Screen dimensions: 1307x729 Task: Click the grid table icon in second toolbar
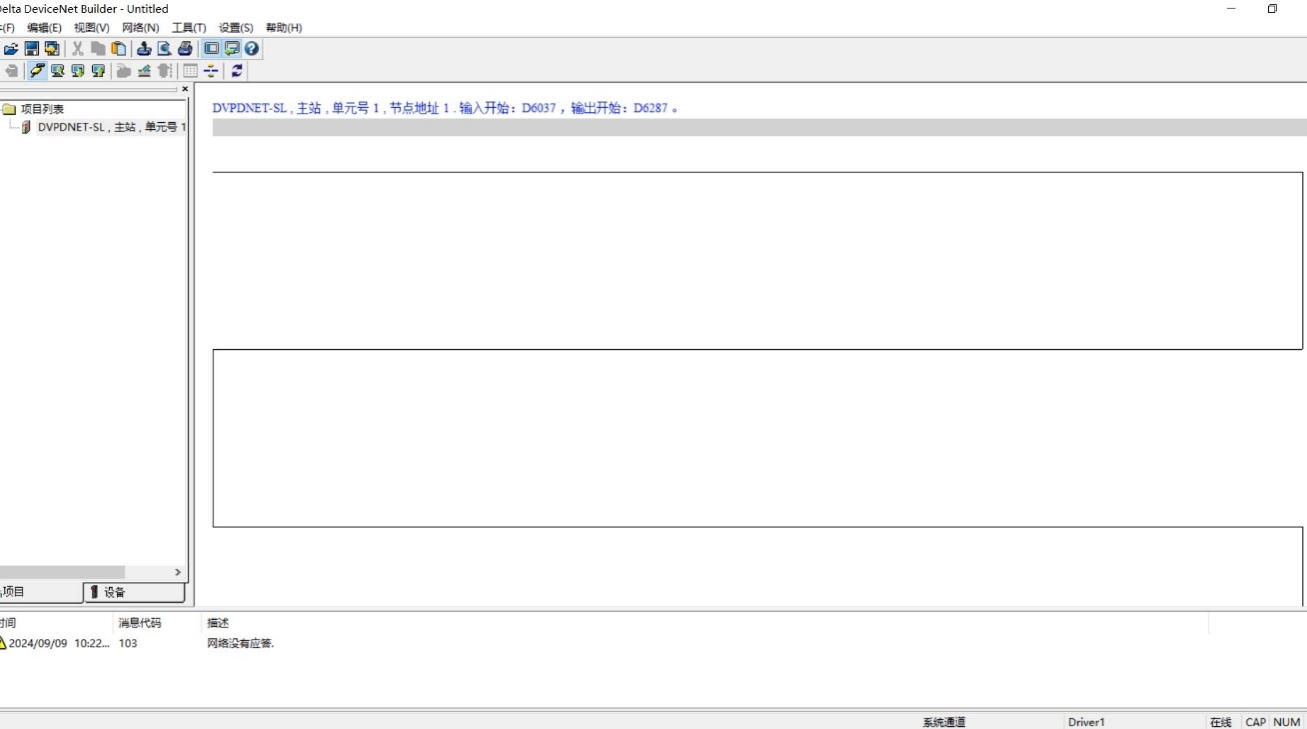coord(190,70)
